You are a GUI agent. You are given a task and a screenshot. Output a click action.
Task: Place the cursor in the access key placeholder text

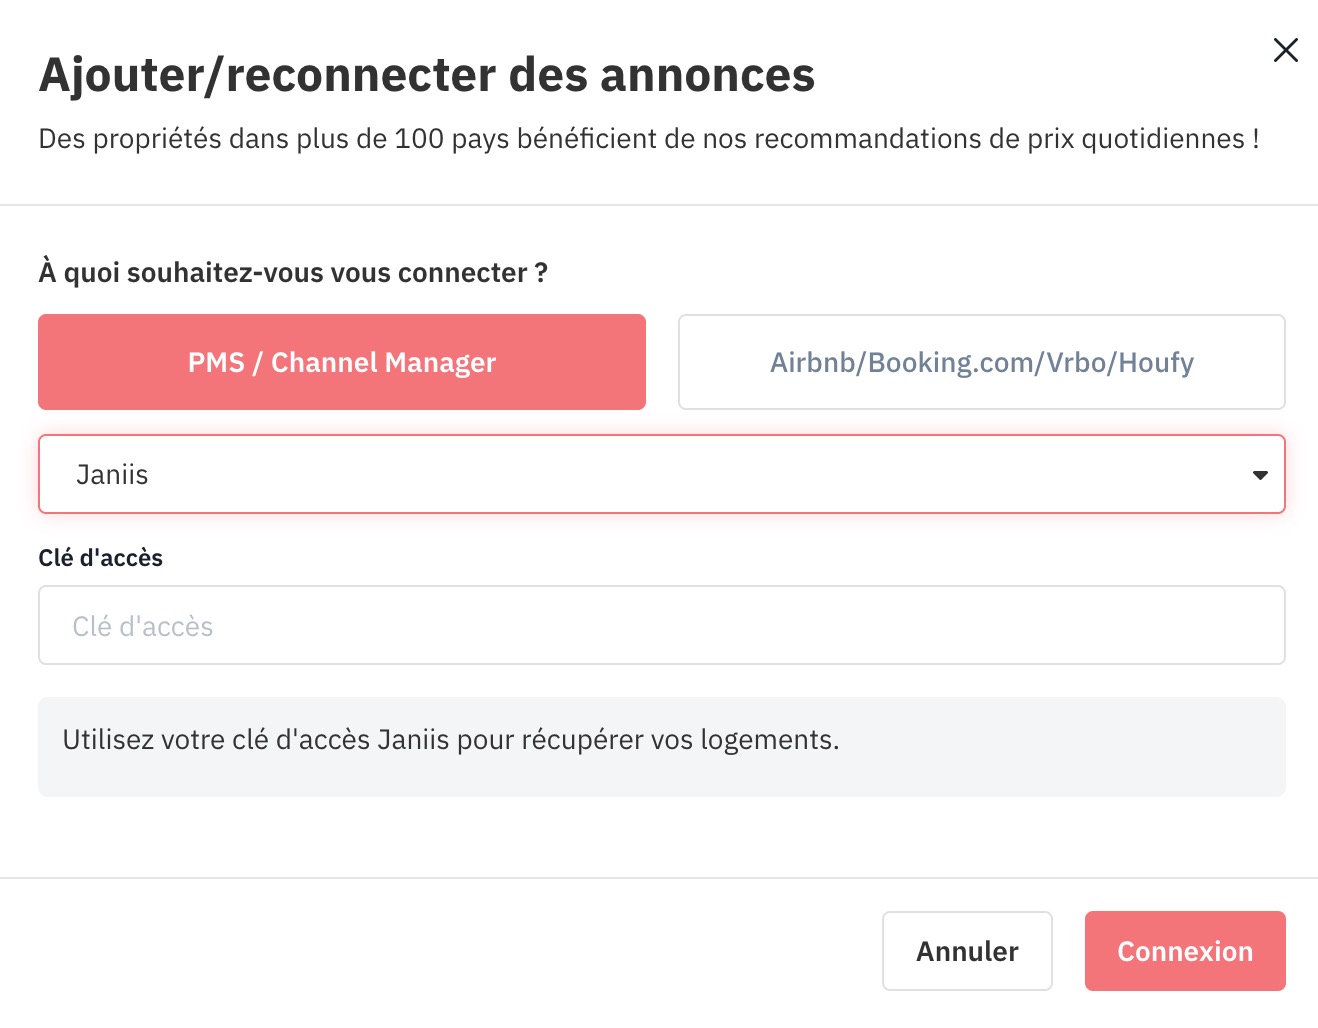pyautogui.click(x=143, y=626)
